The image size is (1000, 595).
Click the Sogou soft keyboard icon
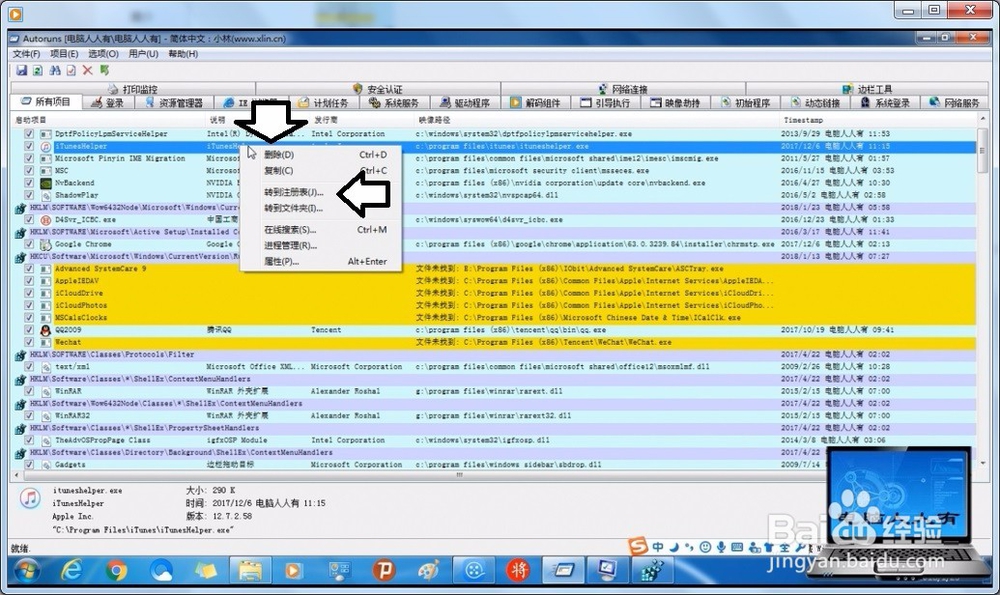point(737,547)
